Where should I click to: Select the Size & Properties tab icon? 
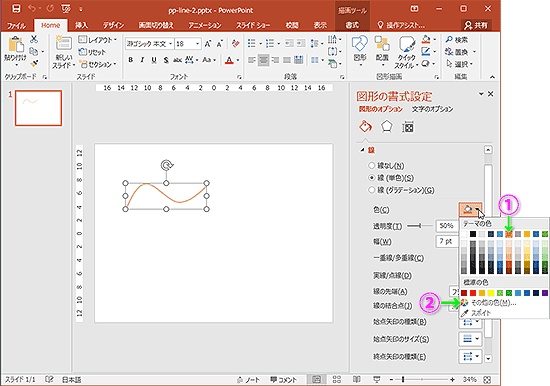[x=408, y=127]
